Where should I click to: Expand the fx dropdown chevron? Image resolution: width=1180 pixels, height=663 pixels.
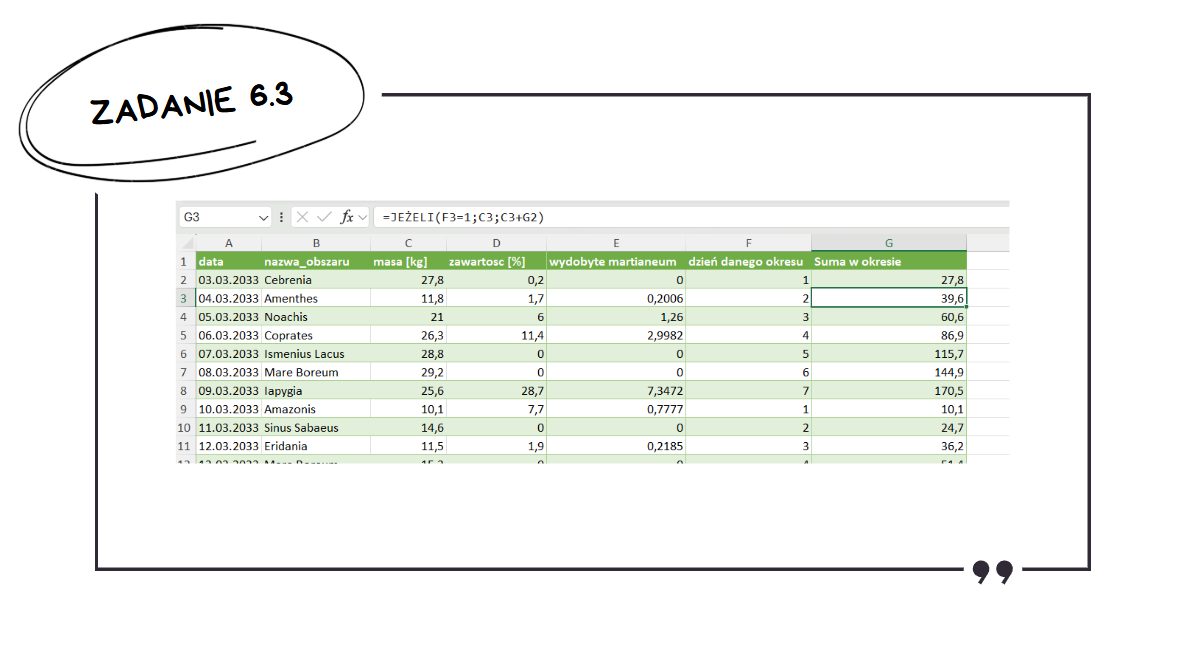click(x=363, y=217)
